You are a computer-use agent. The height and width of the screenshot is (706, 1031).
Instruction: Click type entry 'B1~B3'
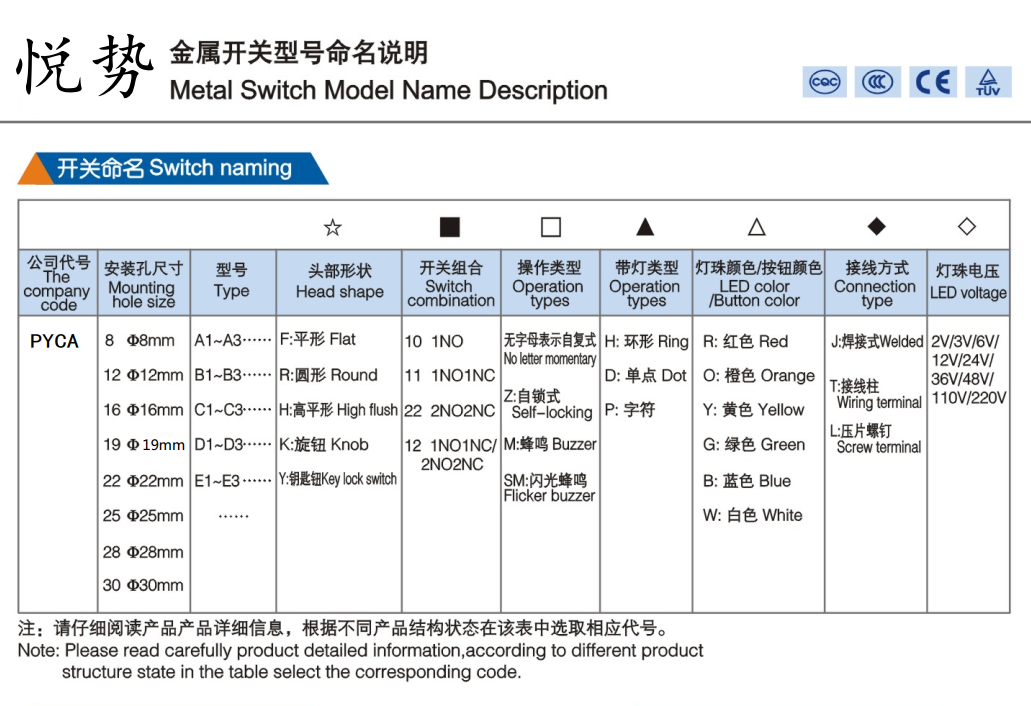click(233, 375)
